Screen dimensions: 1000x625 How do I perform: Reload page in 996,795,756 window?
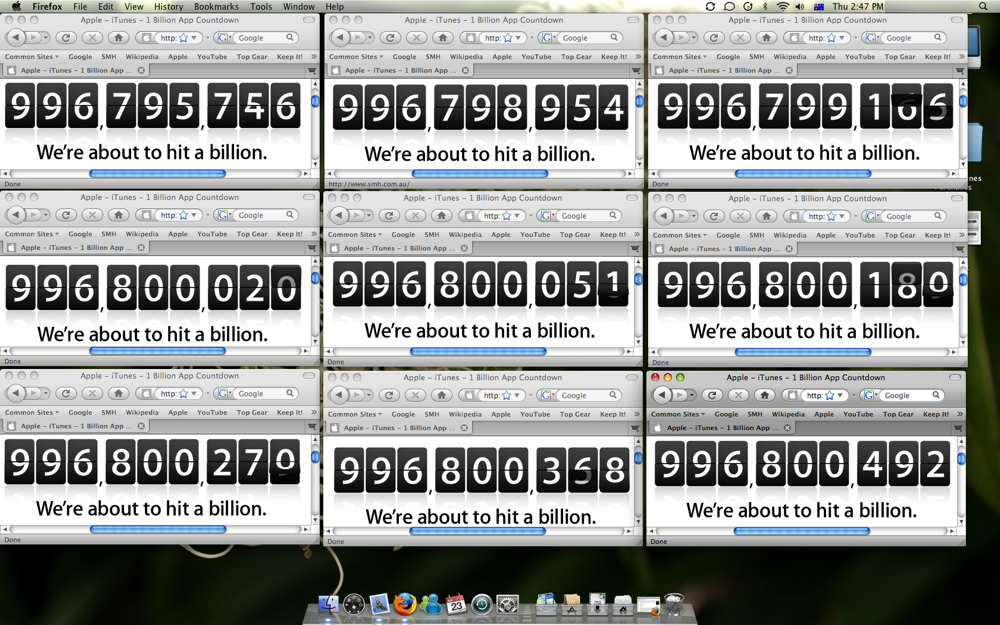[x=66, y=38]
